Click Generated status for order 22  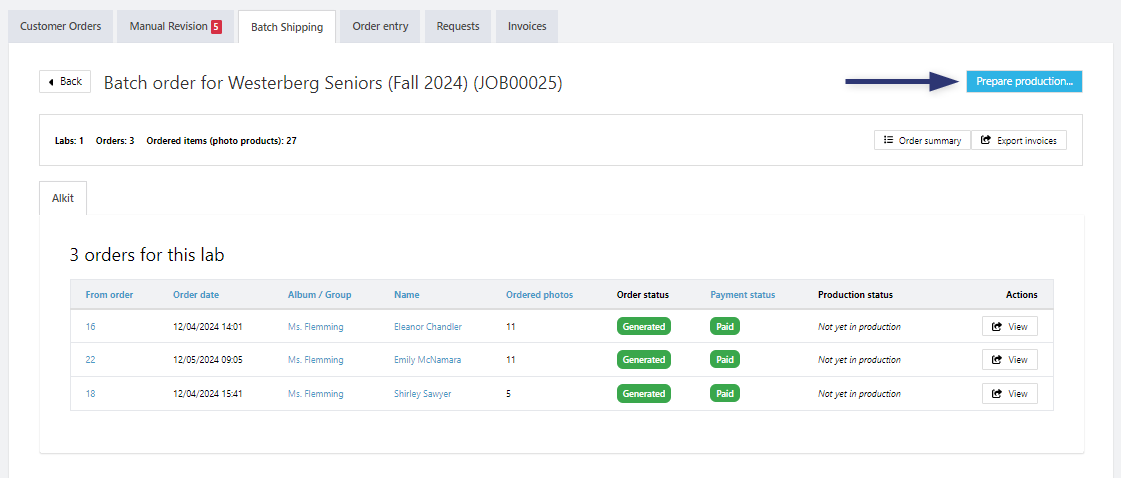643,359
